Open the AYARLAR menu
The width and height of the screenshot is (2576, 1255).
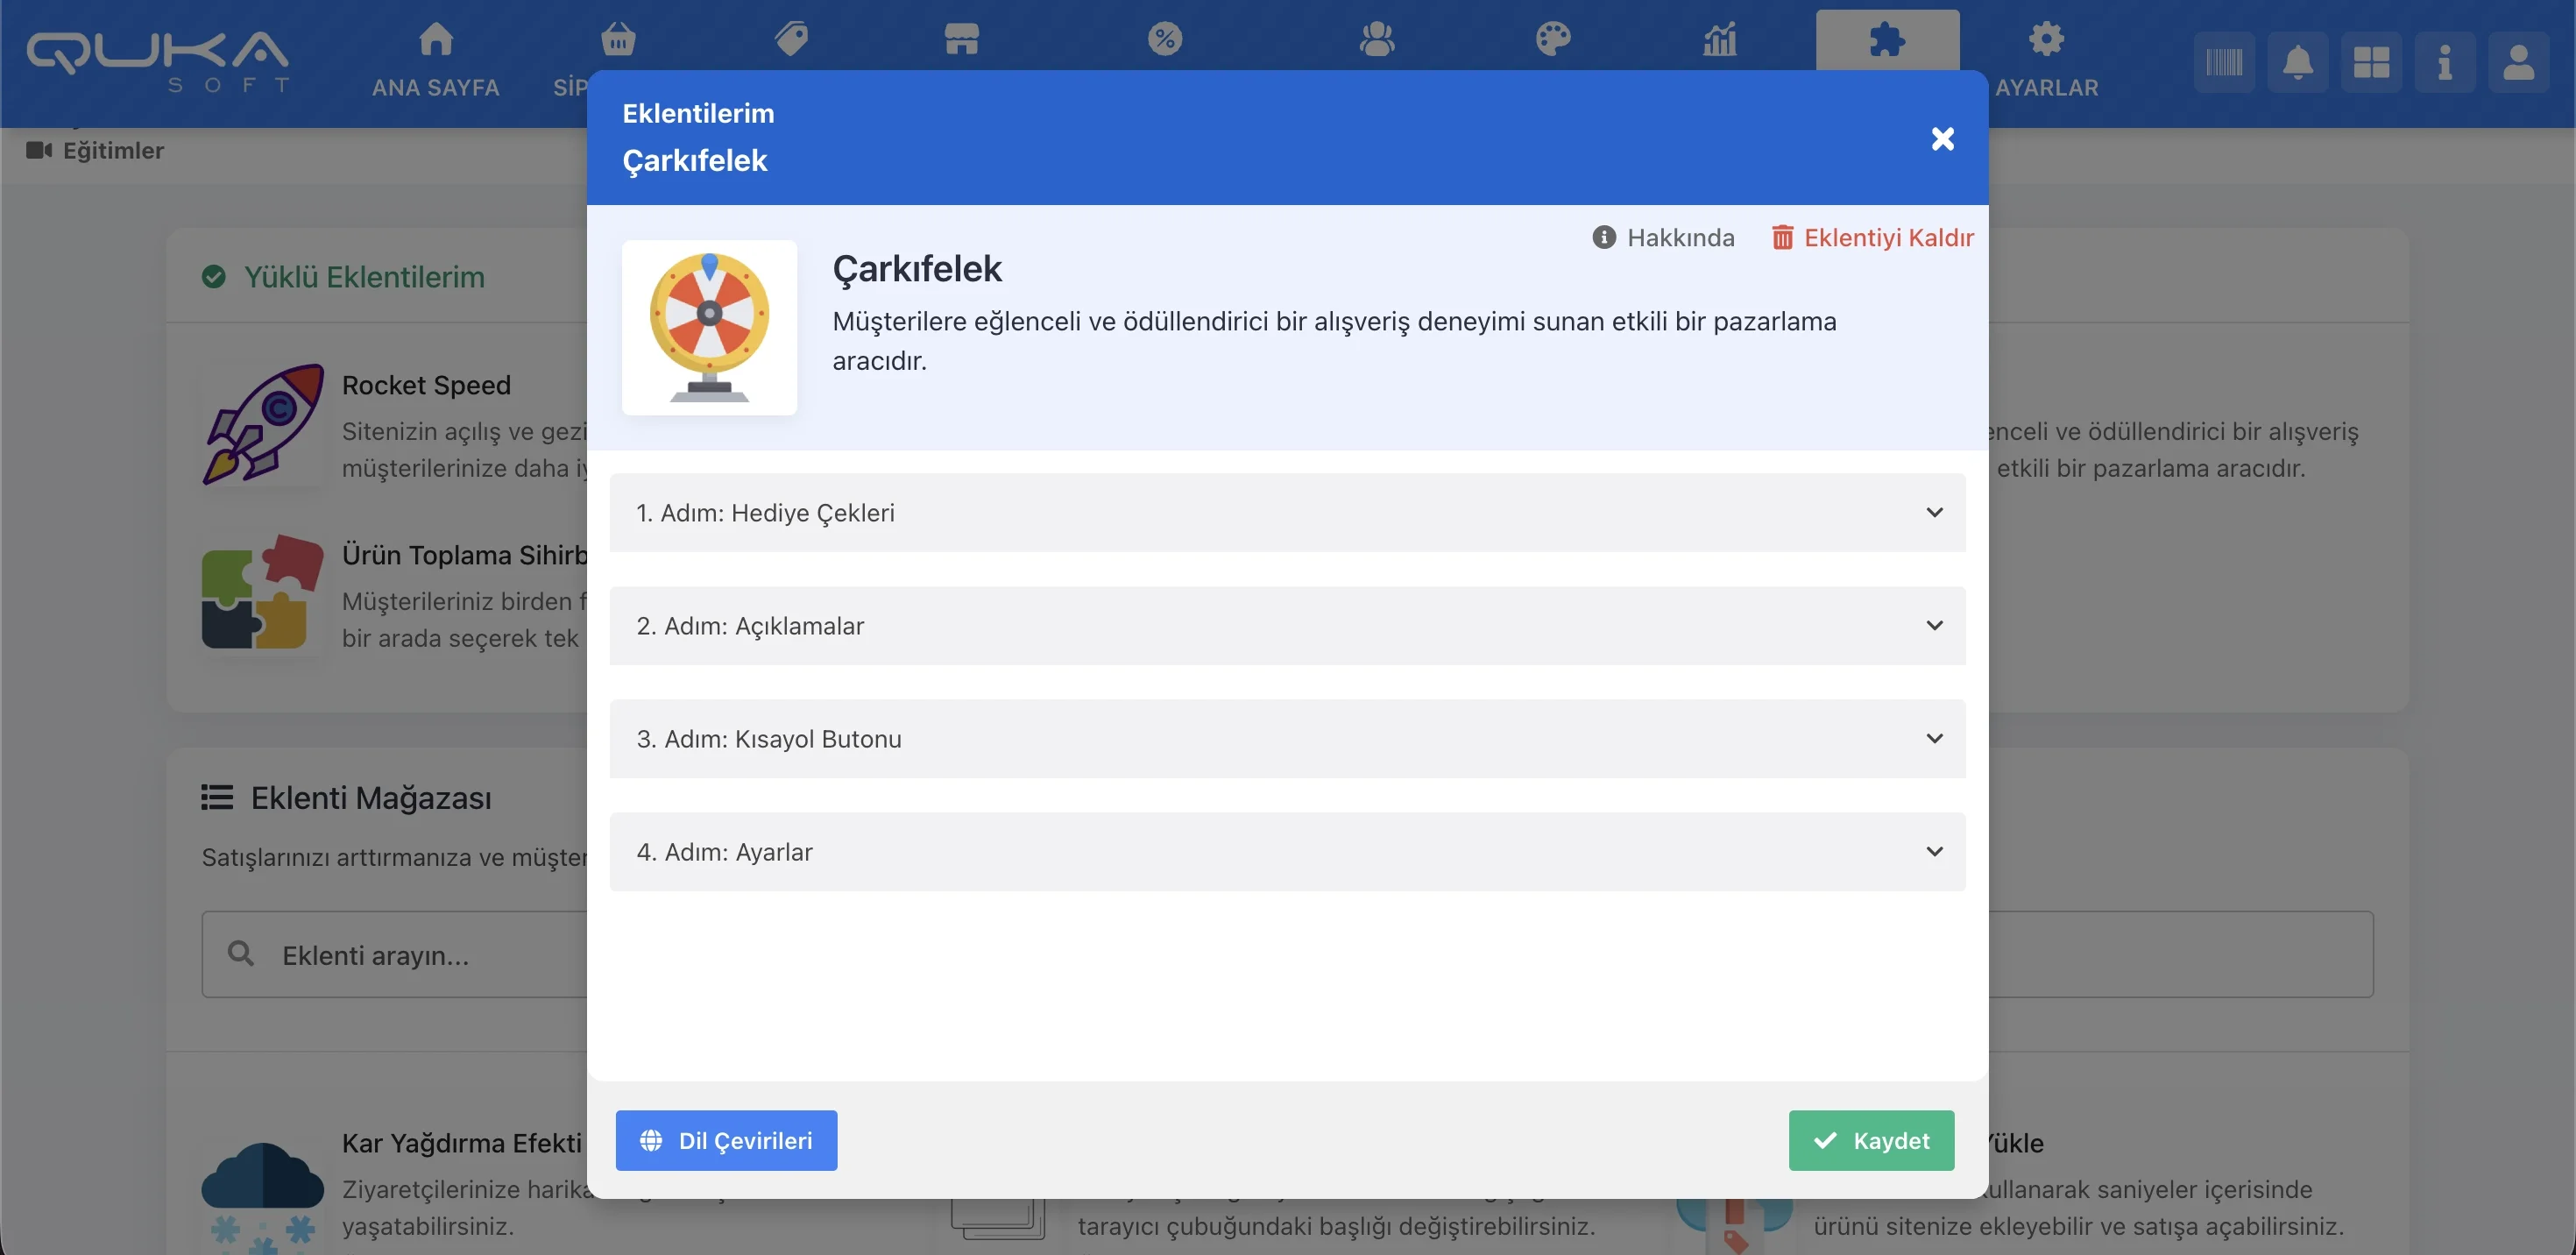click(x=2046, y=60)
